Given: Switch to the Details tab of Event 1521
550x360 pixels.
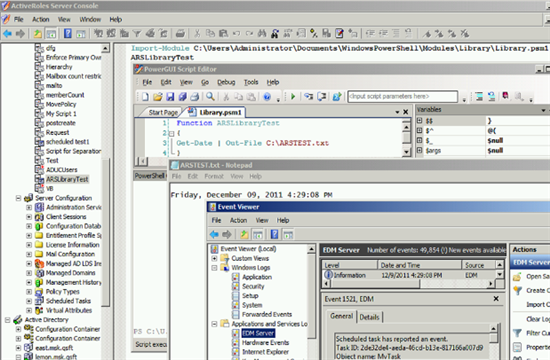Looking at the screenshot, I should (x=369, y=317).
